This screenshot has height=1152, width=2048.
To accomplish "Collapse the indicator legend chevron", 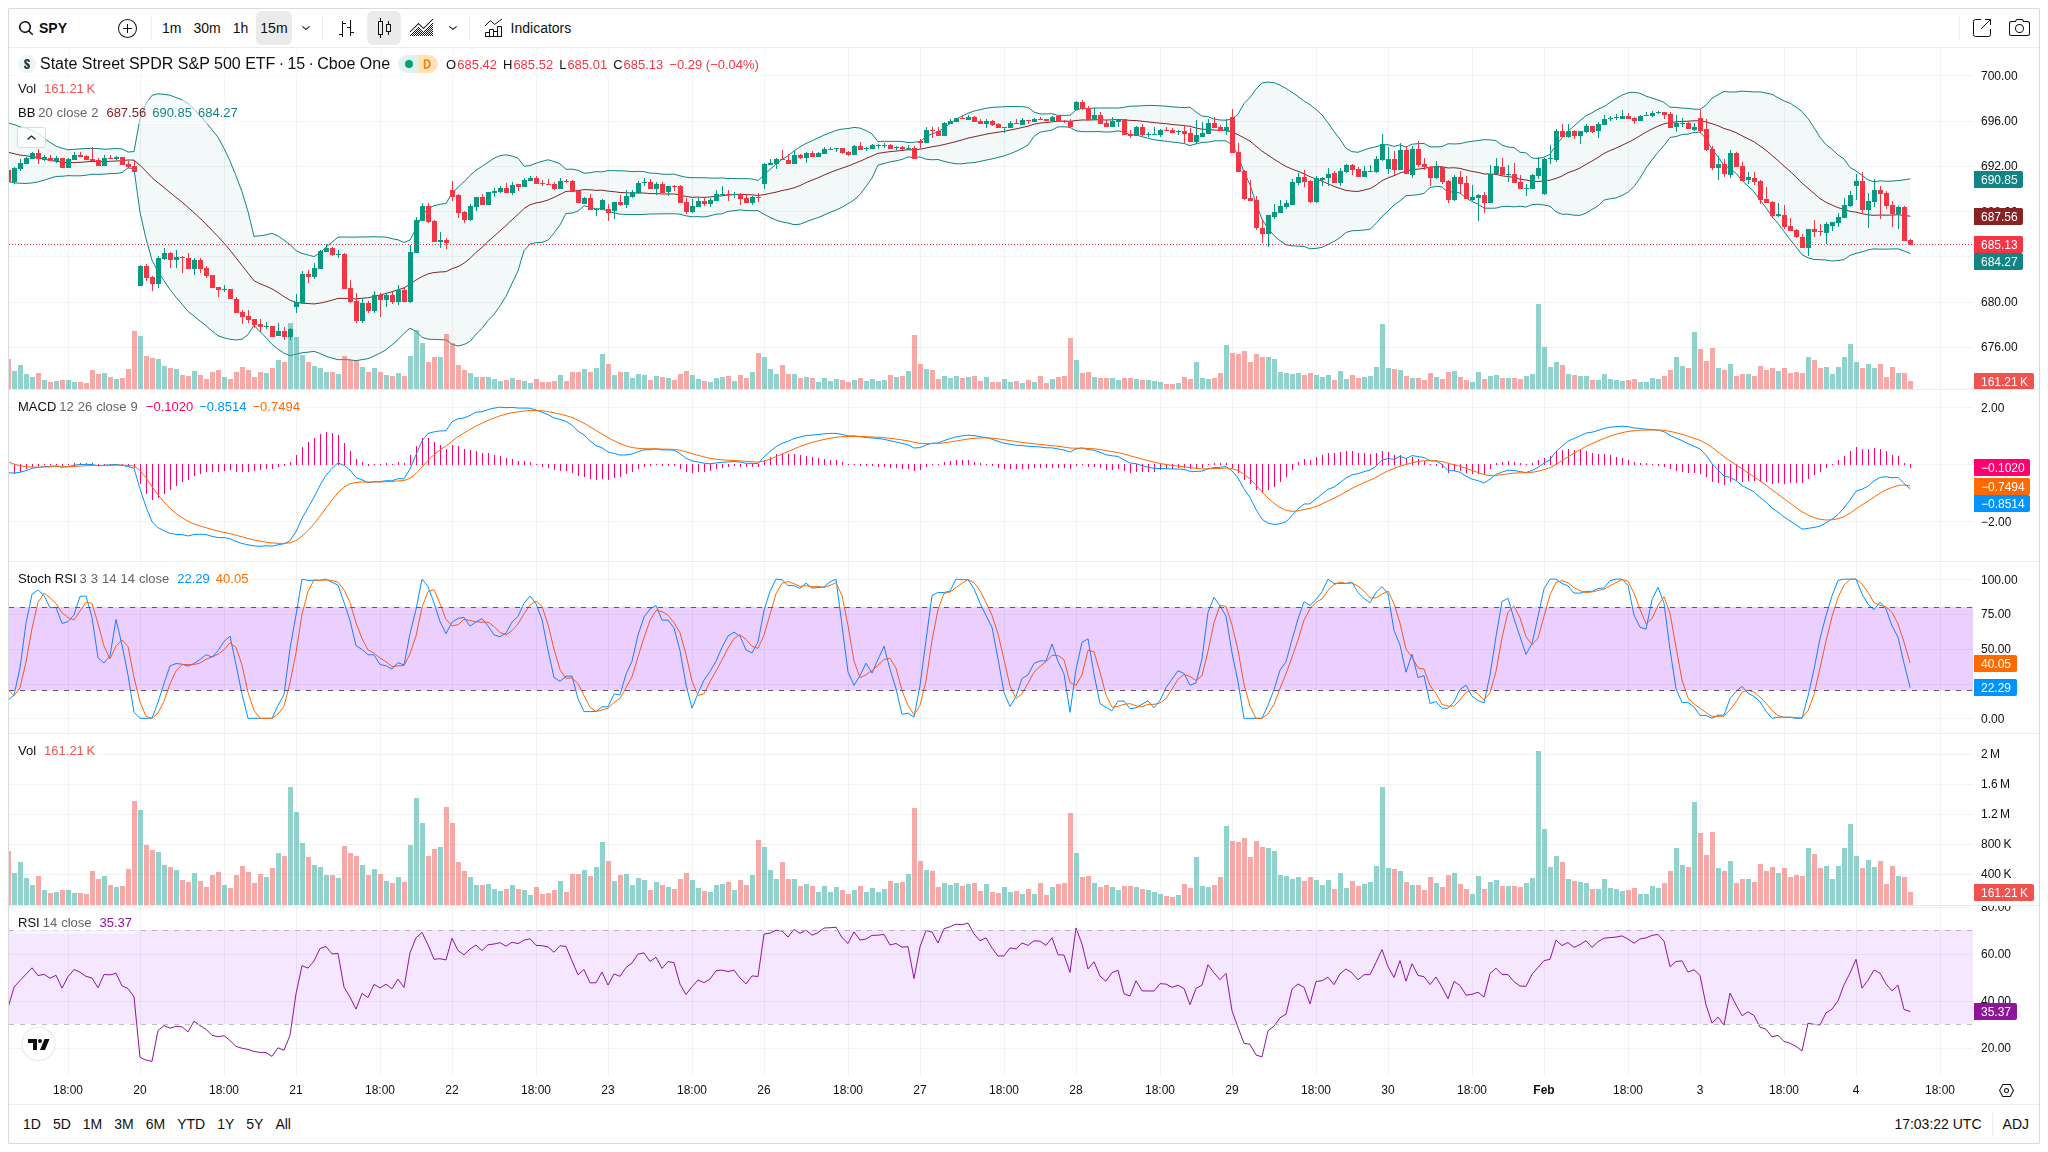I will [31, 137].
